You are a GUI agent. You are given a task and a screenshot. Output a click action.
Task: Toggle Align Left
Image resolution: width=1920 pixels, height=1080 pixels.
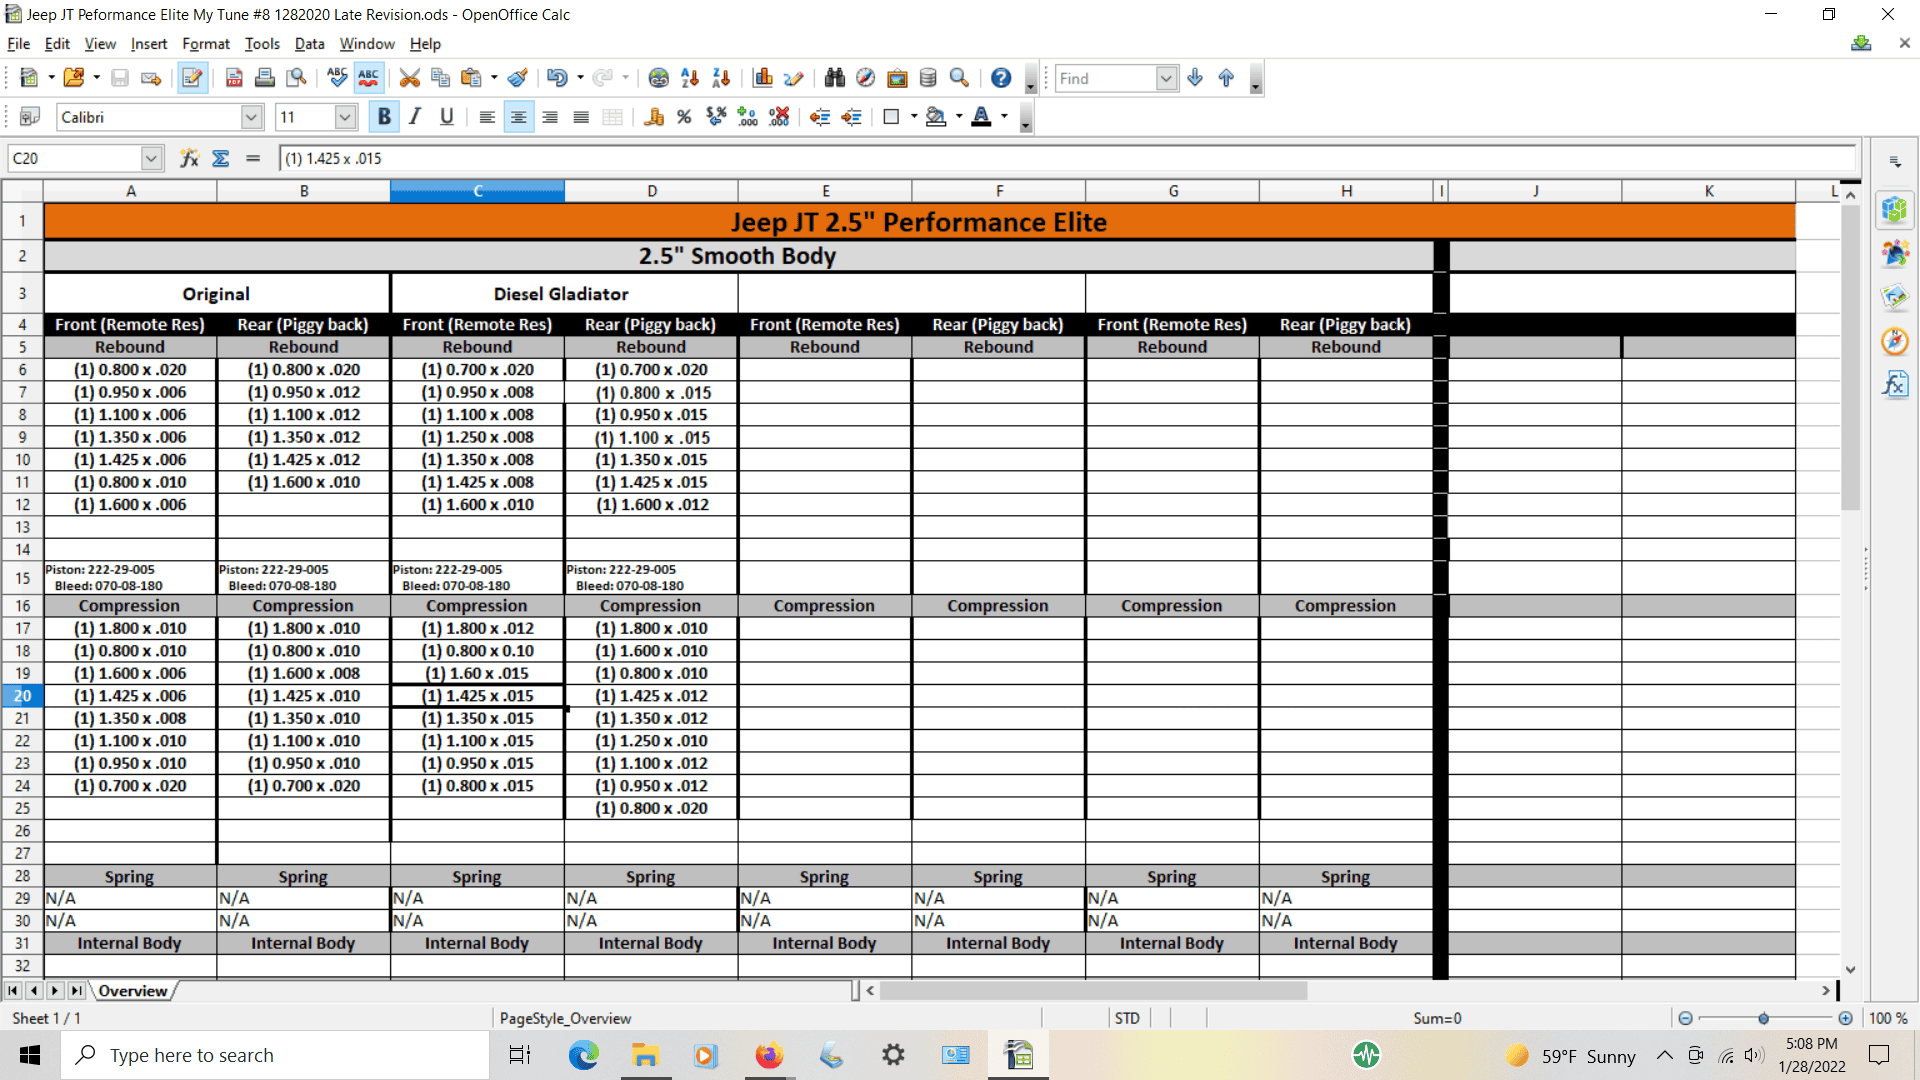tap(487, 117)
